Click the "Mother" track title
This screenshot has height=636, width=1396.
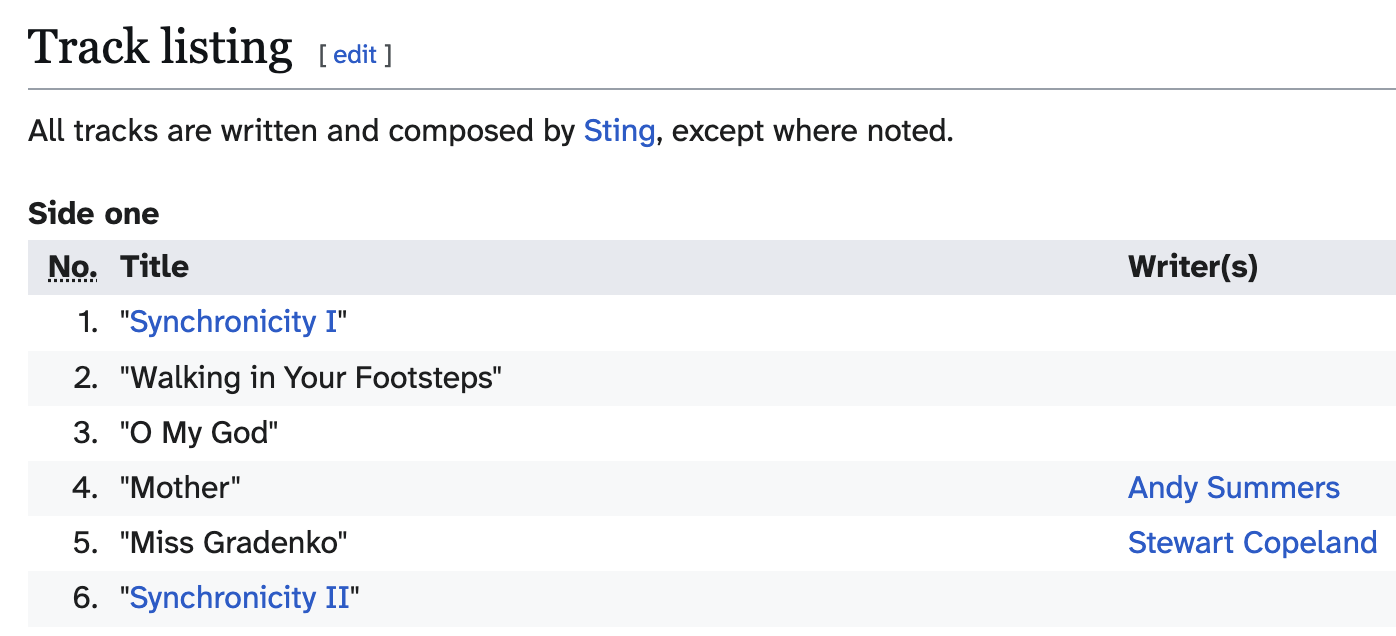pyautogui.click(x=181, y=488)
